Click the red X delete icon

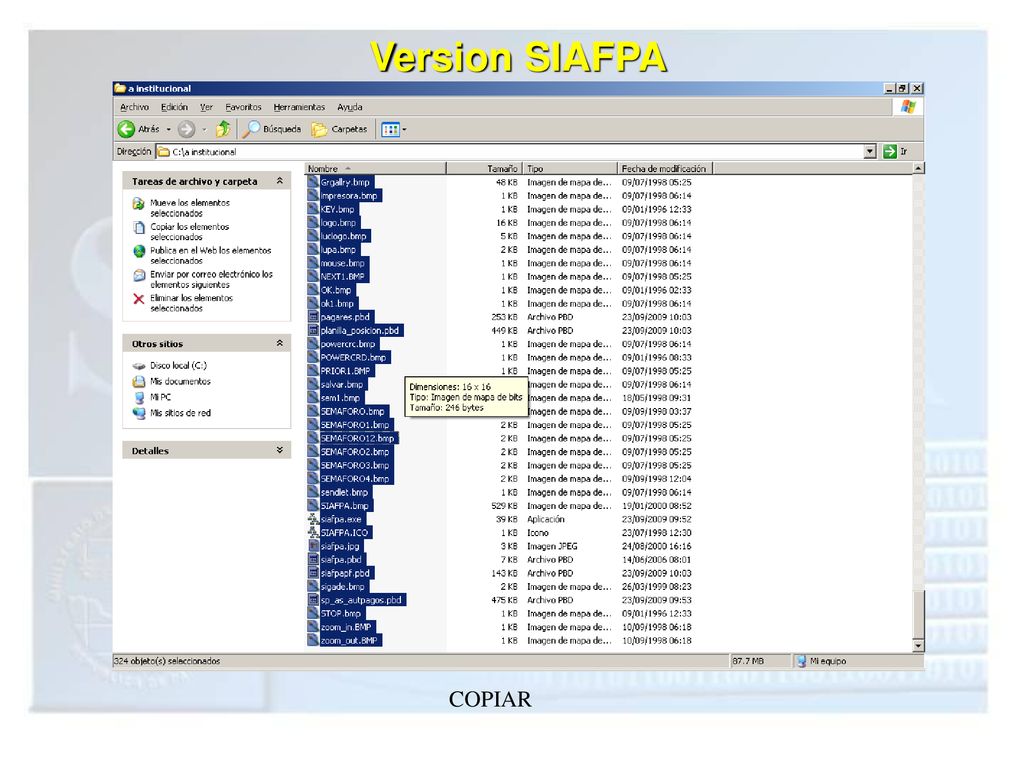coord(138,299)
